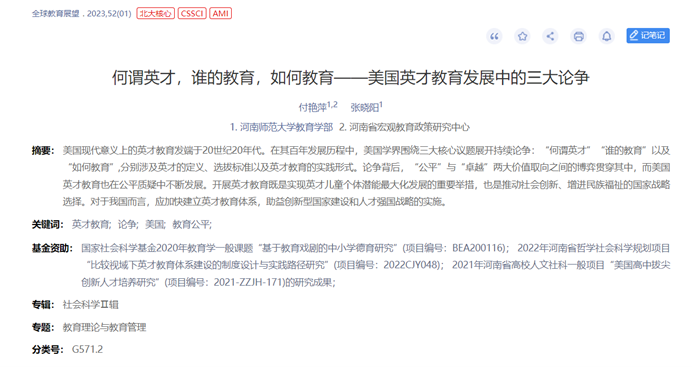Click the 分类号 label
Image resolution: width=692 pixels, height=367 pixels.
coord(47,349)
